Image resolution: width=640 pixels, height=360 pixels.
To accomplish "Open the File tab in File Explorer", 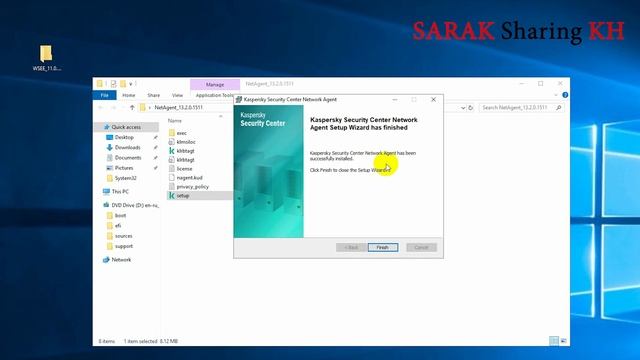I will [x=104, y=95].
